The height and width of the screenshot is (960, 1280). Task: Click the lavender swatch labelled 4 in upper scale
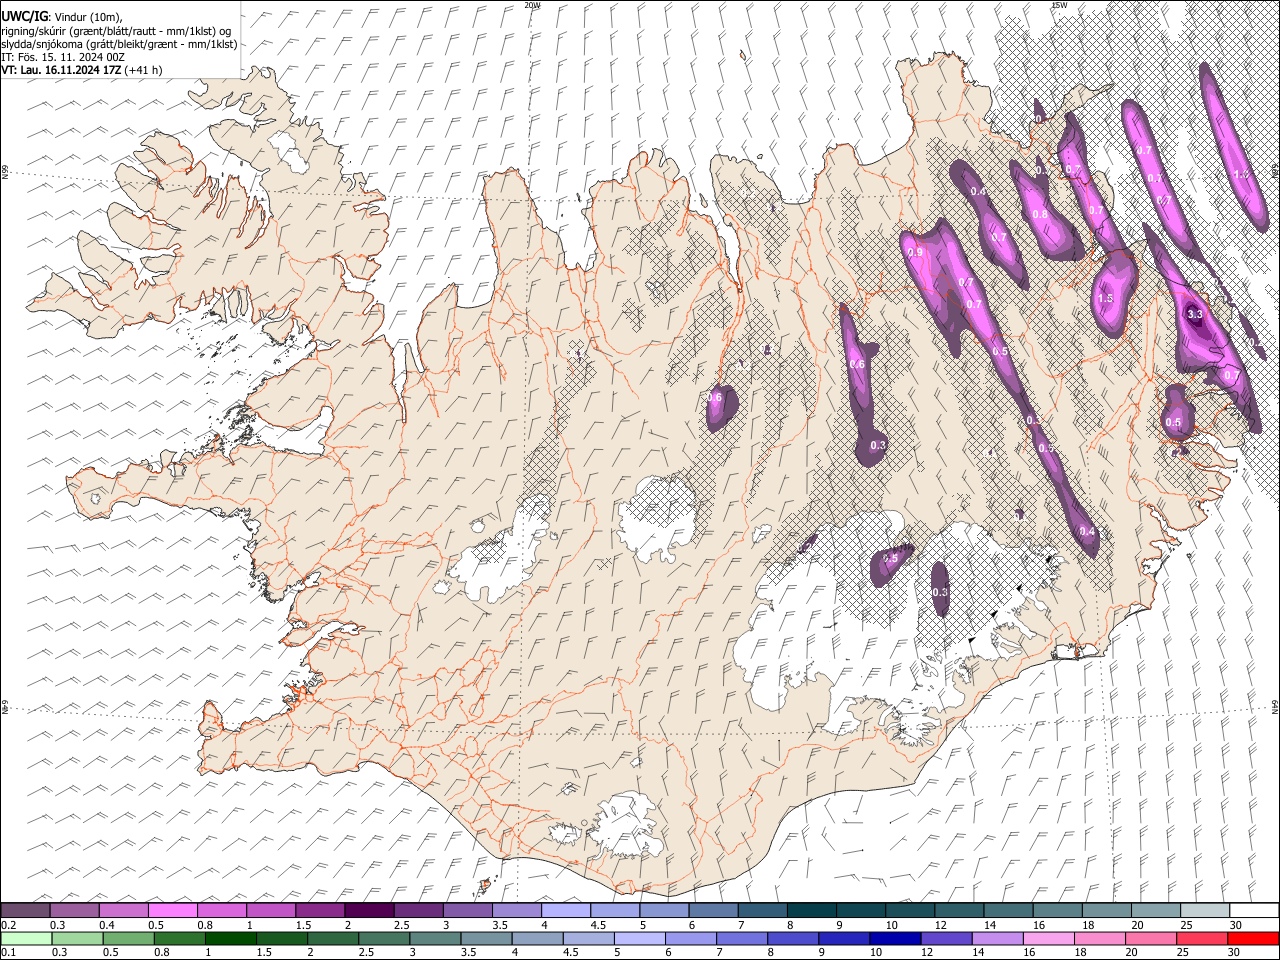pos(565,911)
